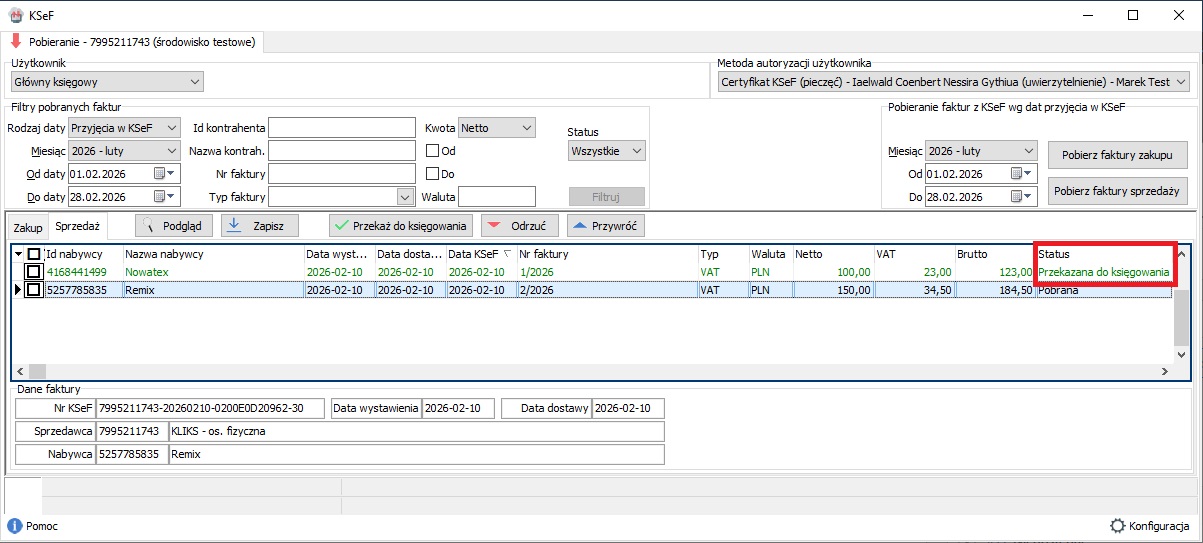Click Przekaż do księgowania checkmark button
This screenshot has width=1203, height=543.
(x=400, y=226)
